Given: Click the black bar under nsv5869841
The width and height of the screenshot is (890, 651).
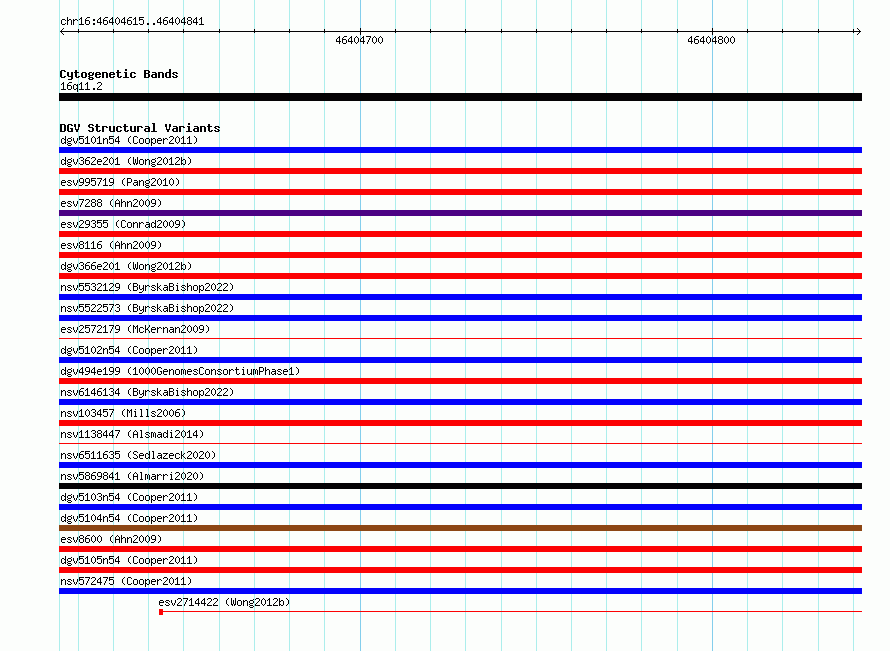Looking at the screenshot, I should coord(460,486).
